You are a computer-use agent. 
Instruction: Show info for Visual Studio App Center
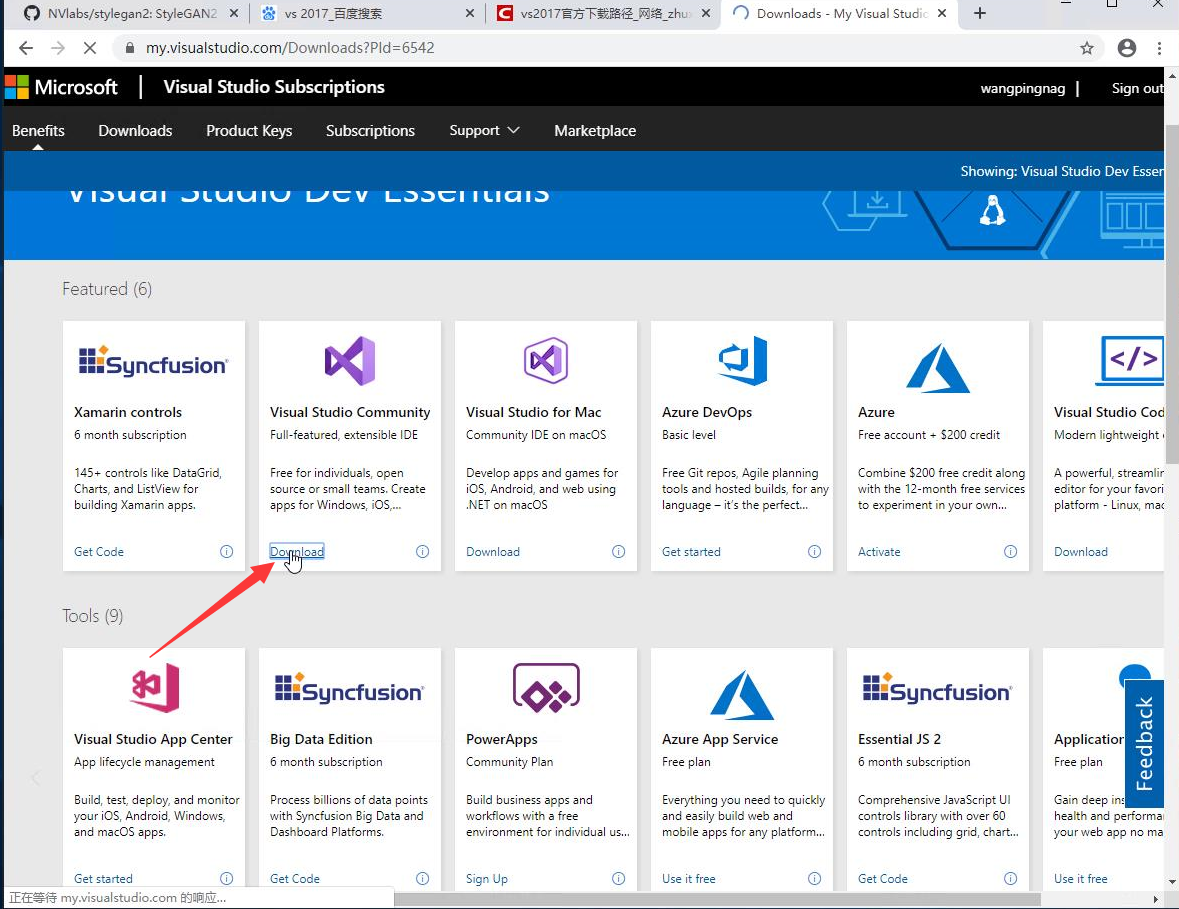coord(226,878)
